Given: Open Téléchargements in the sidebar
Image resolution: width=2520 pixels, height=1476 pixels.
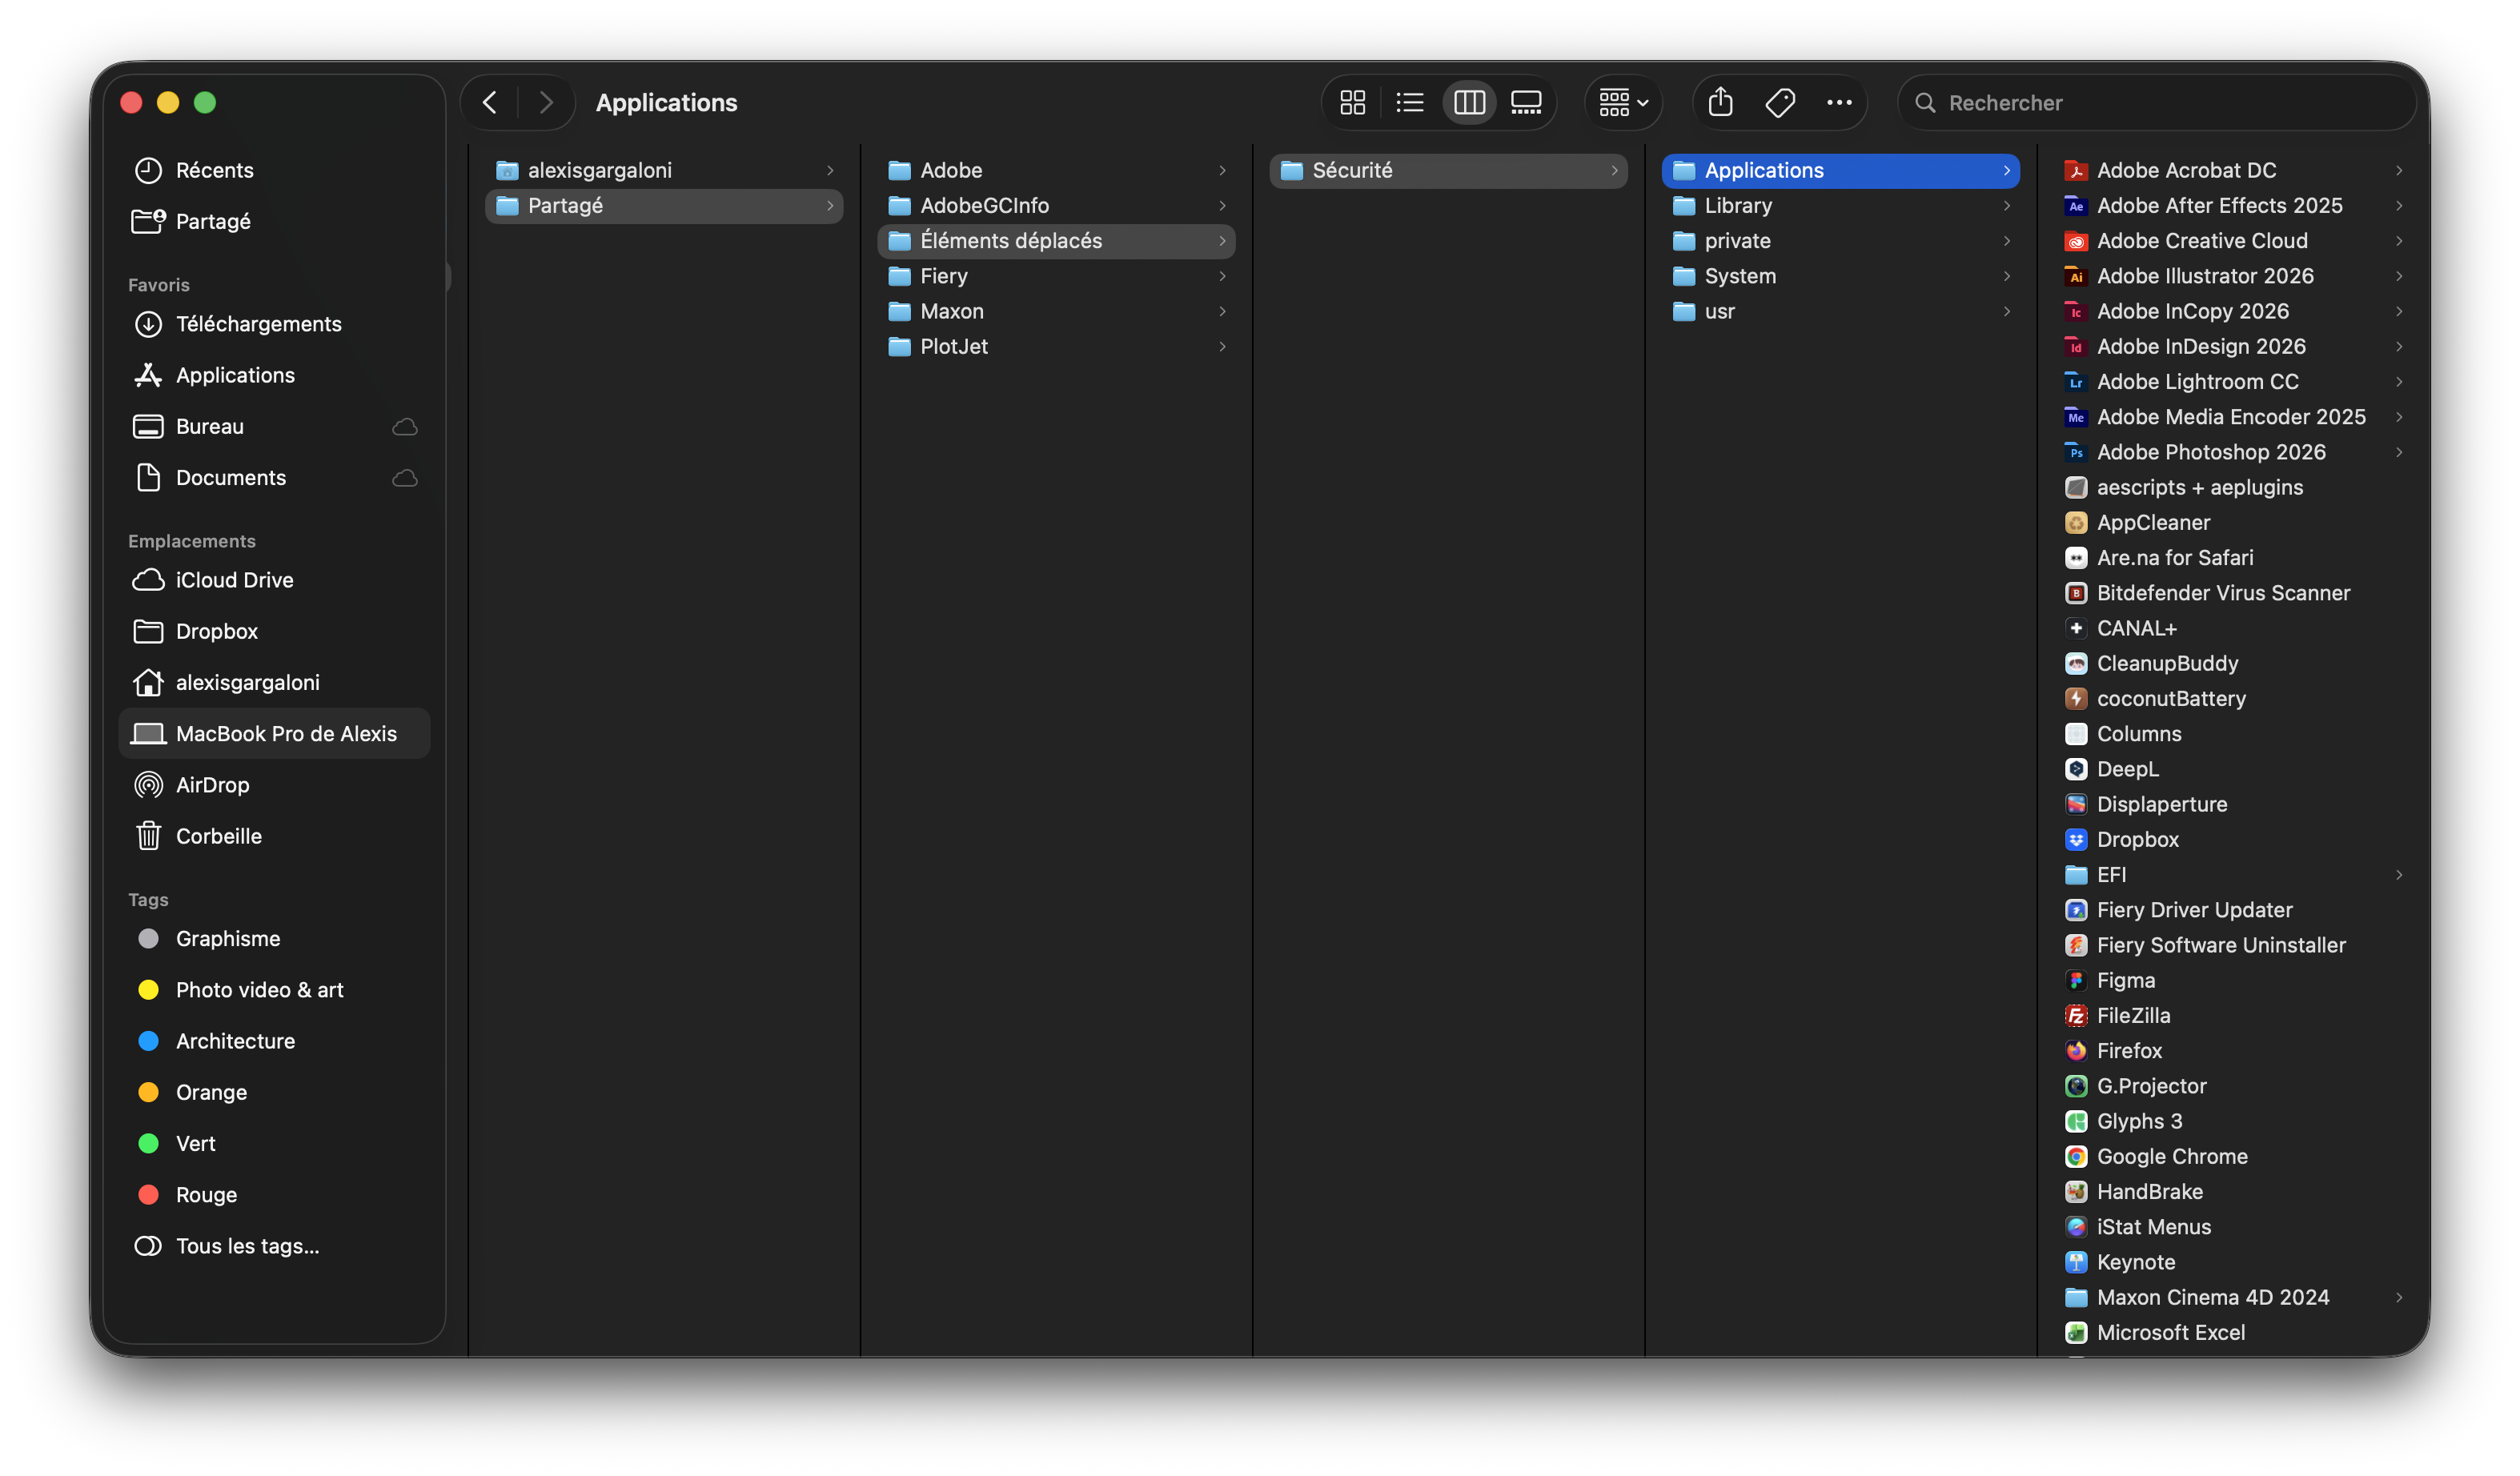Looking at the screenshot, I should (258, 324).
